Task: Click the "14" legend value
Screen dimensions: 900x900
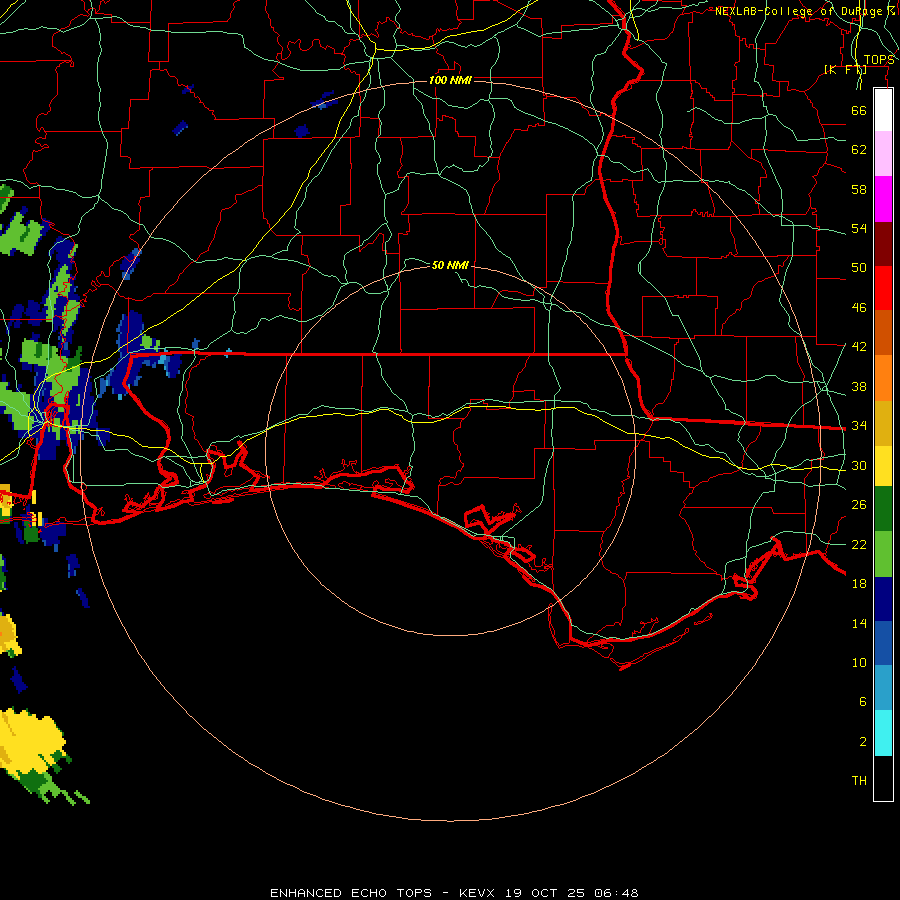Action: tap(859, 623)
